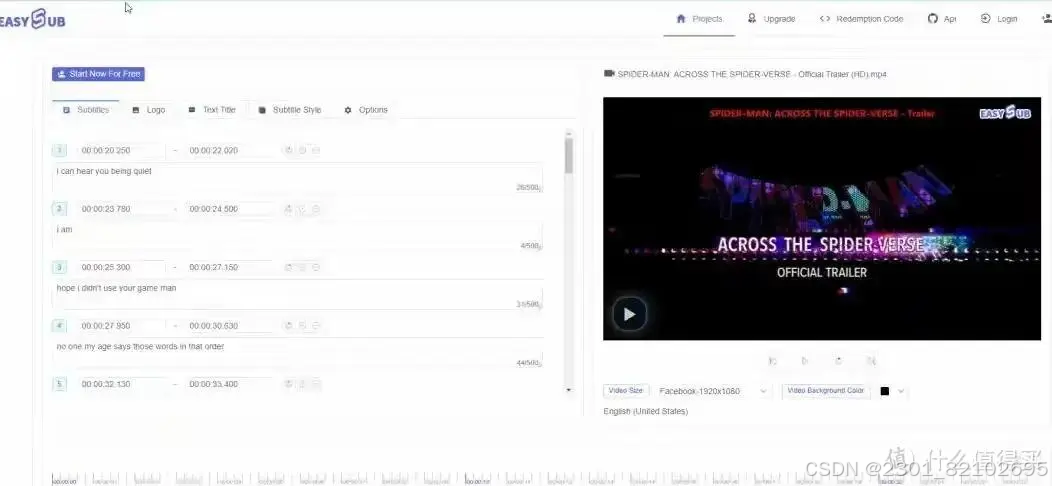Click the first action icon in subtitle row 3

288,267
